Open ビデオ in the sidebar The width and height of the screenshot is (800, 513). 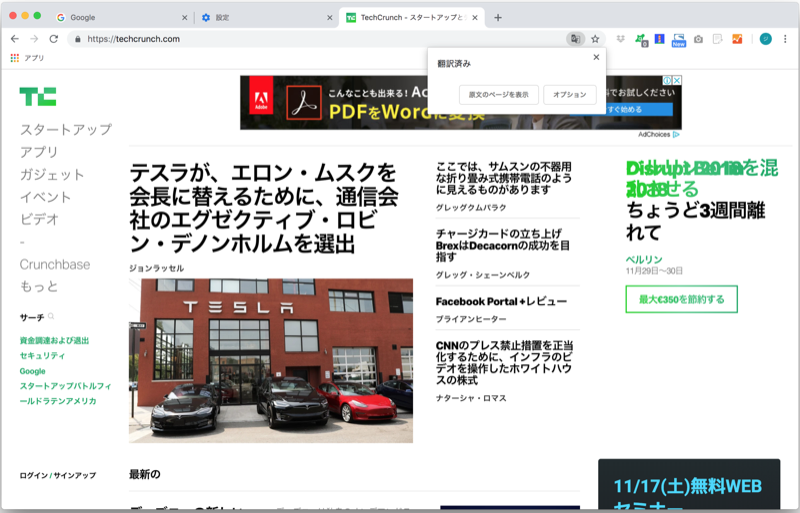(39, 219)
